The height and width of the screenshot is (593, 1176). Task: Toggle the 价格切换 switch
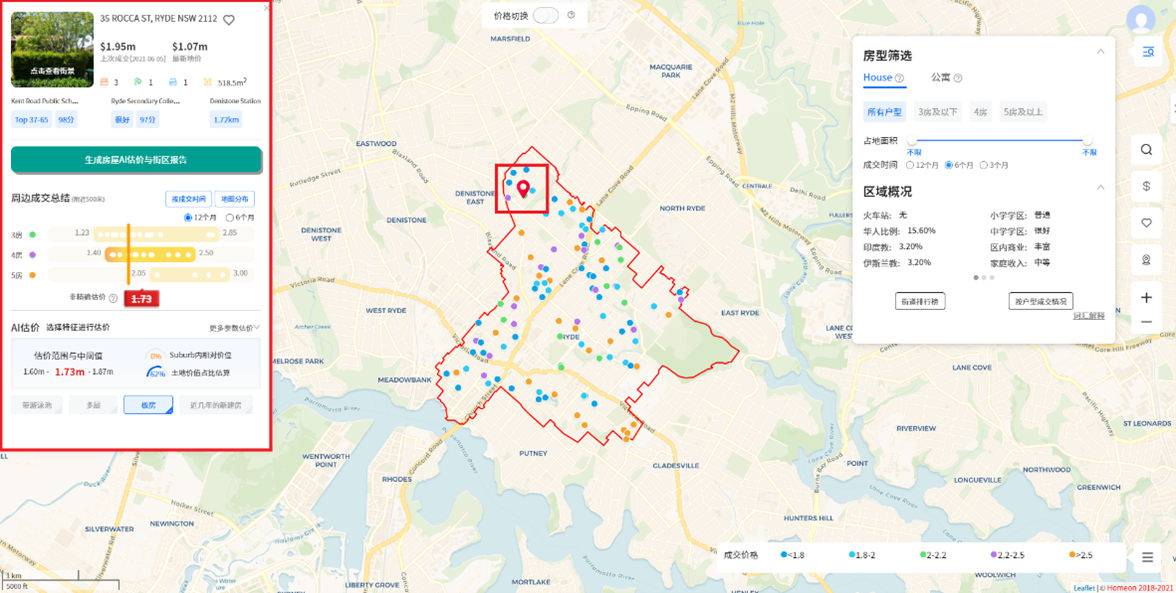tap(547, 15)
